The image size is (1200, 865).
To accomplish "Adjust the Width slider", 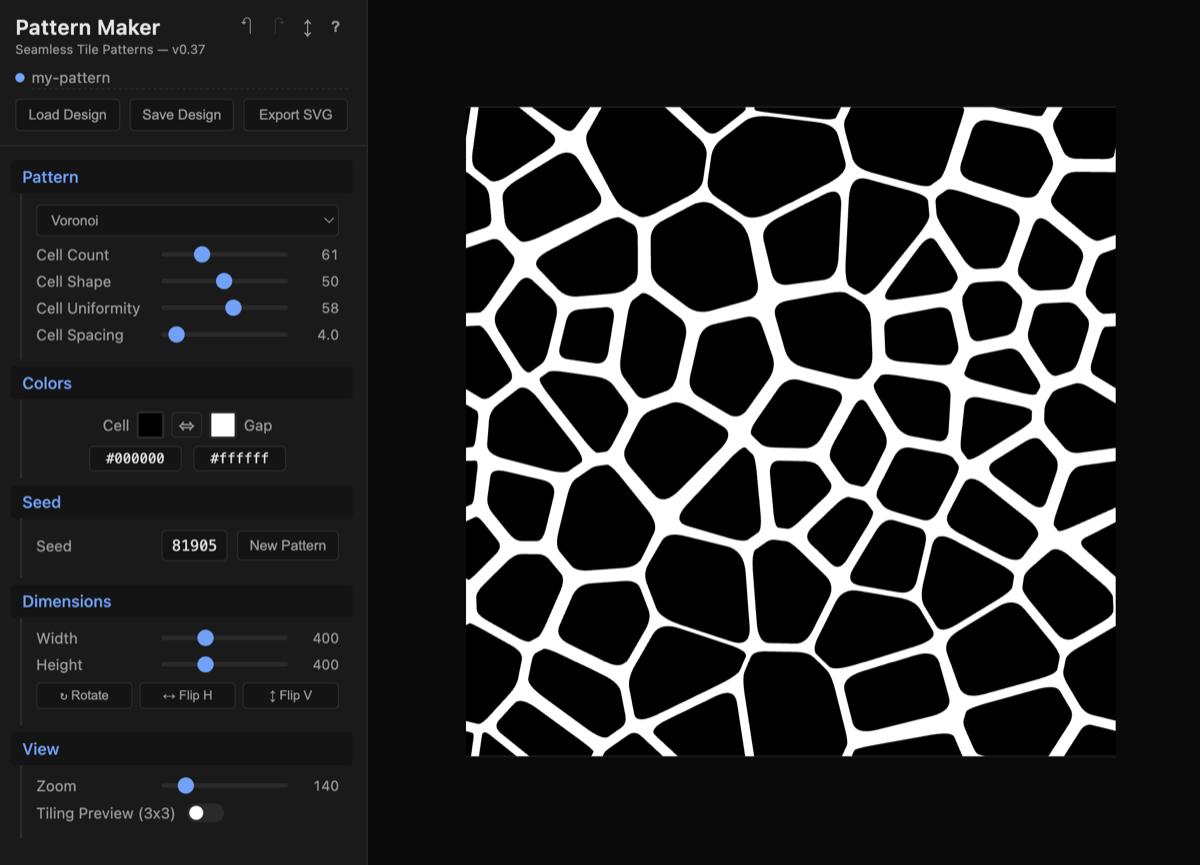I will 224,638.
